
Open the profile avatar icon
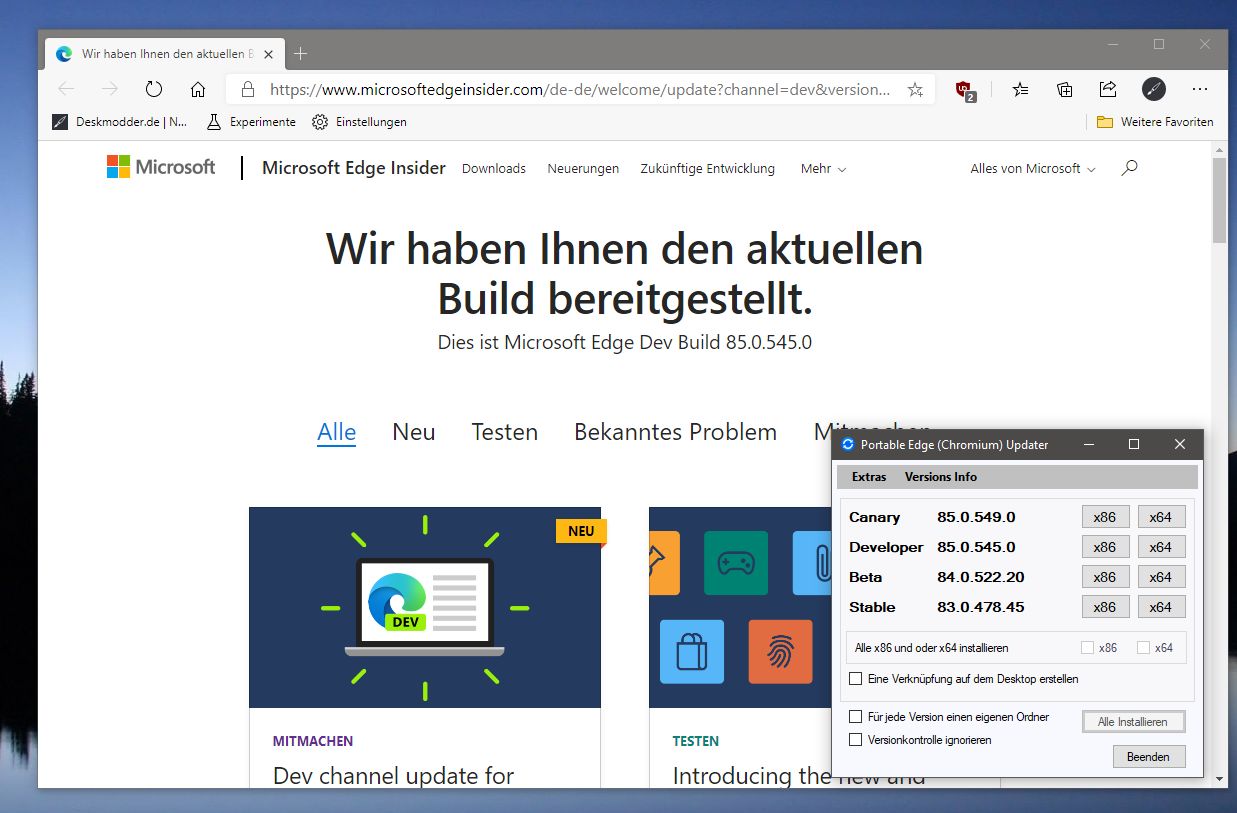point(1154,89)
